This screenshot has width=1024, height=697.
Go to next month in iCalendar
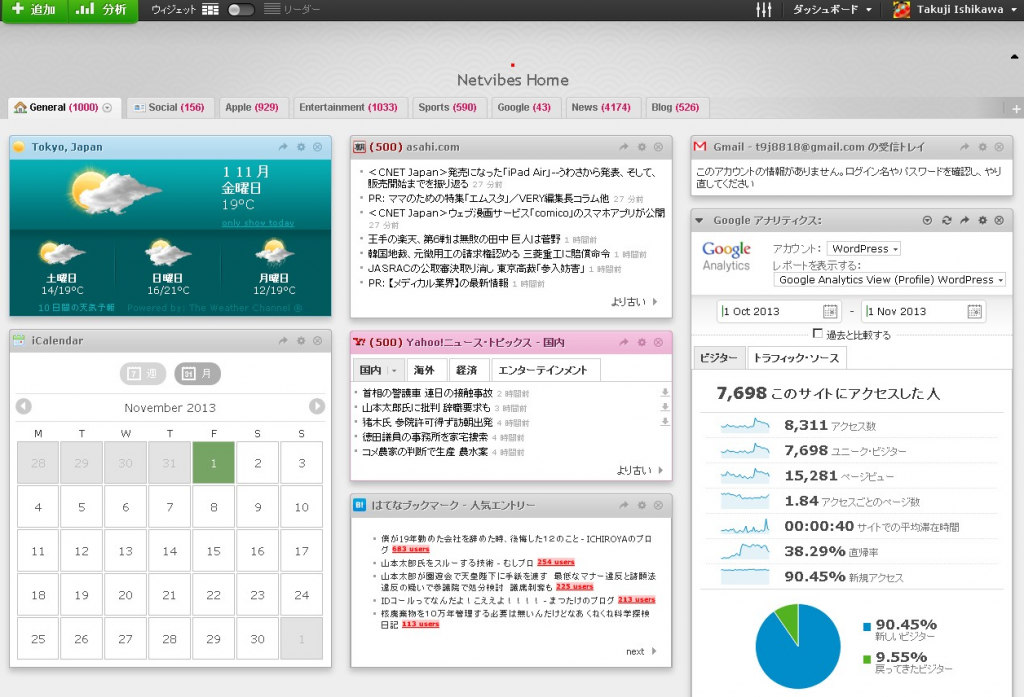(x=317, y=406)
